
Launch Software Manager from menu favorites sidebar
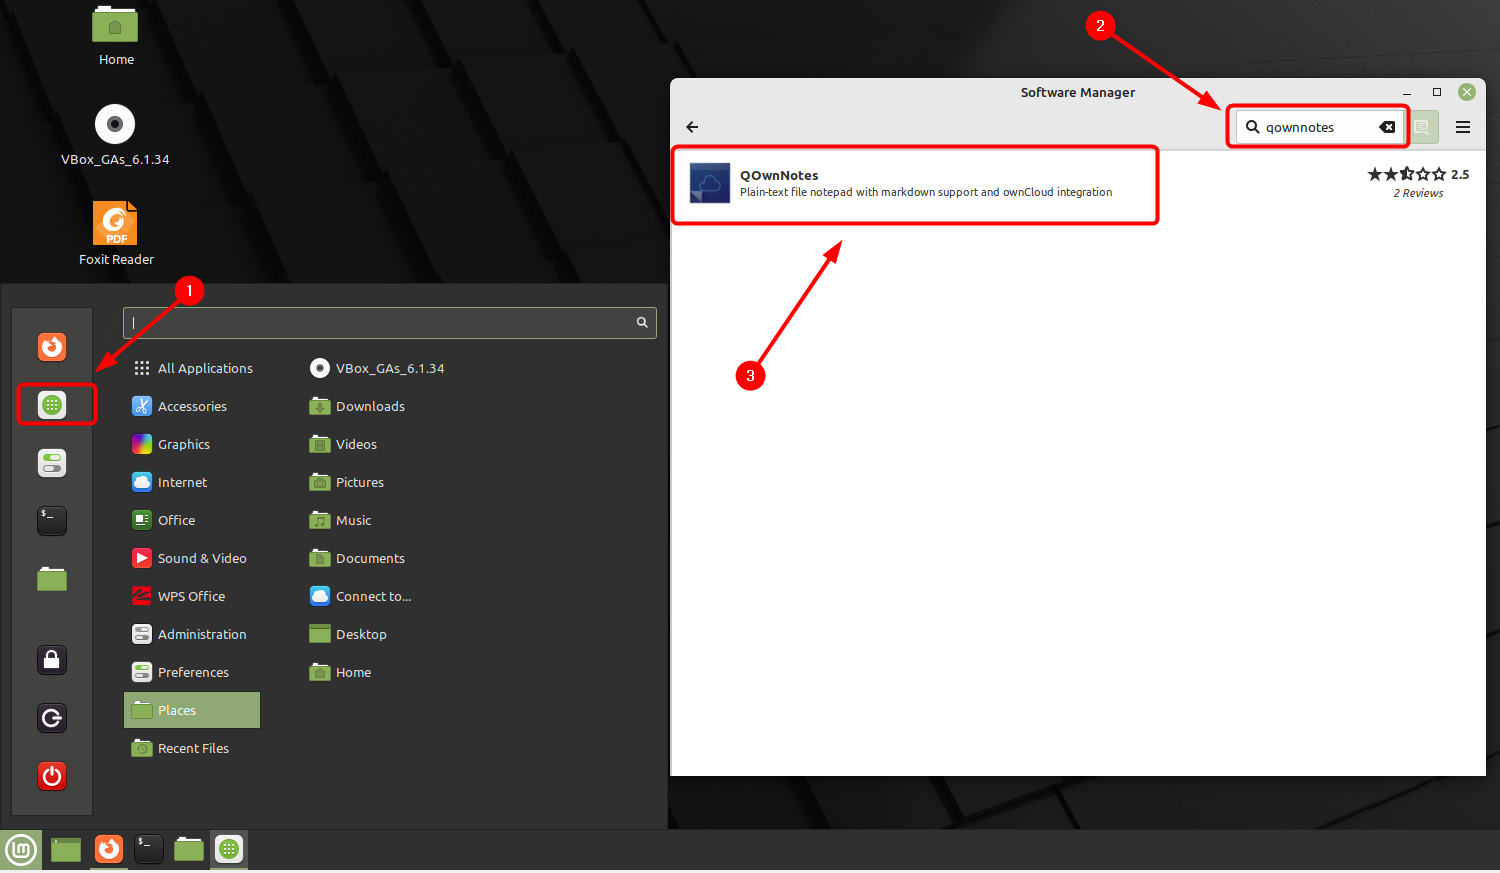[52, 405]
